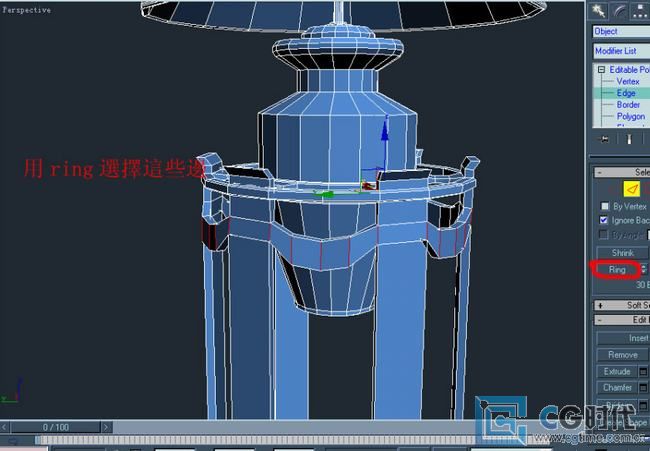The height and width of the screenshot is (451, 650).
Task: Click the red X-axis gizmo handle
Action: [x=369, y=186]
